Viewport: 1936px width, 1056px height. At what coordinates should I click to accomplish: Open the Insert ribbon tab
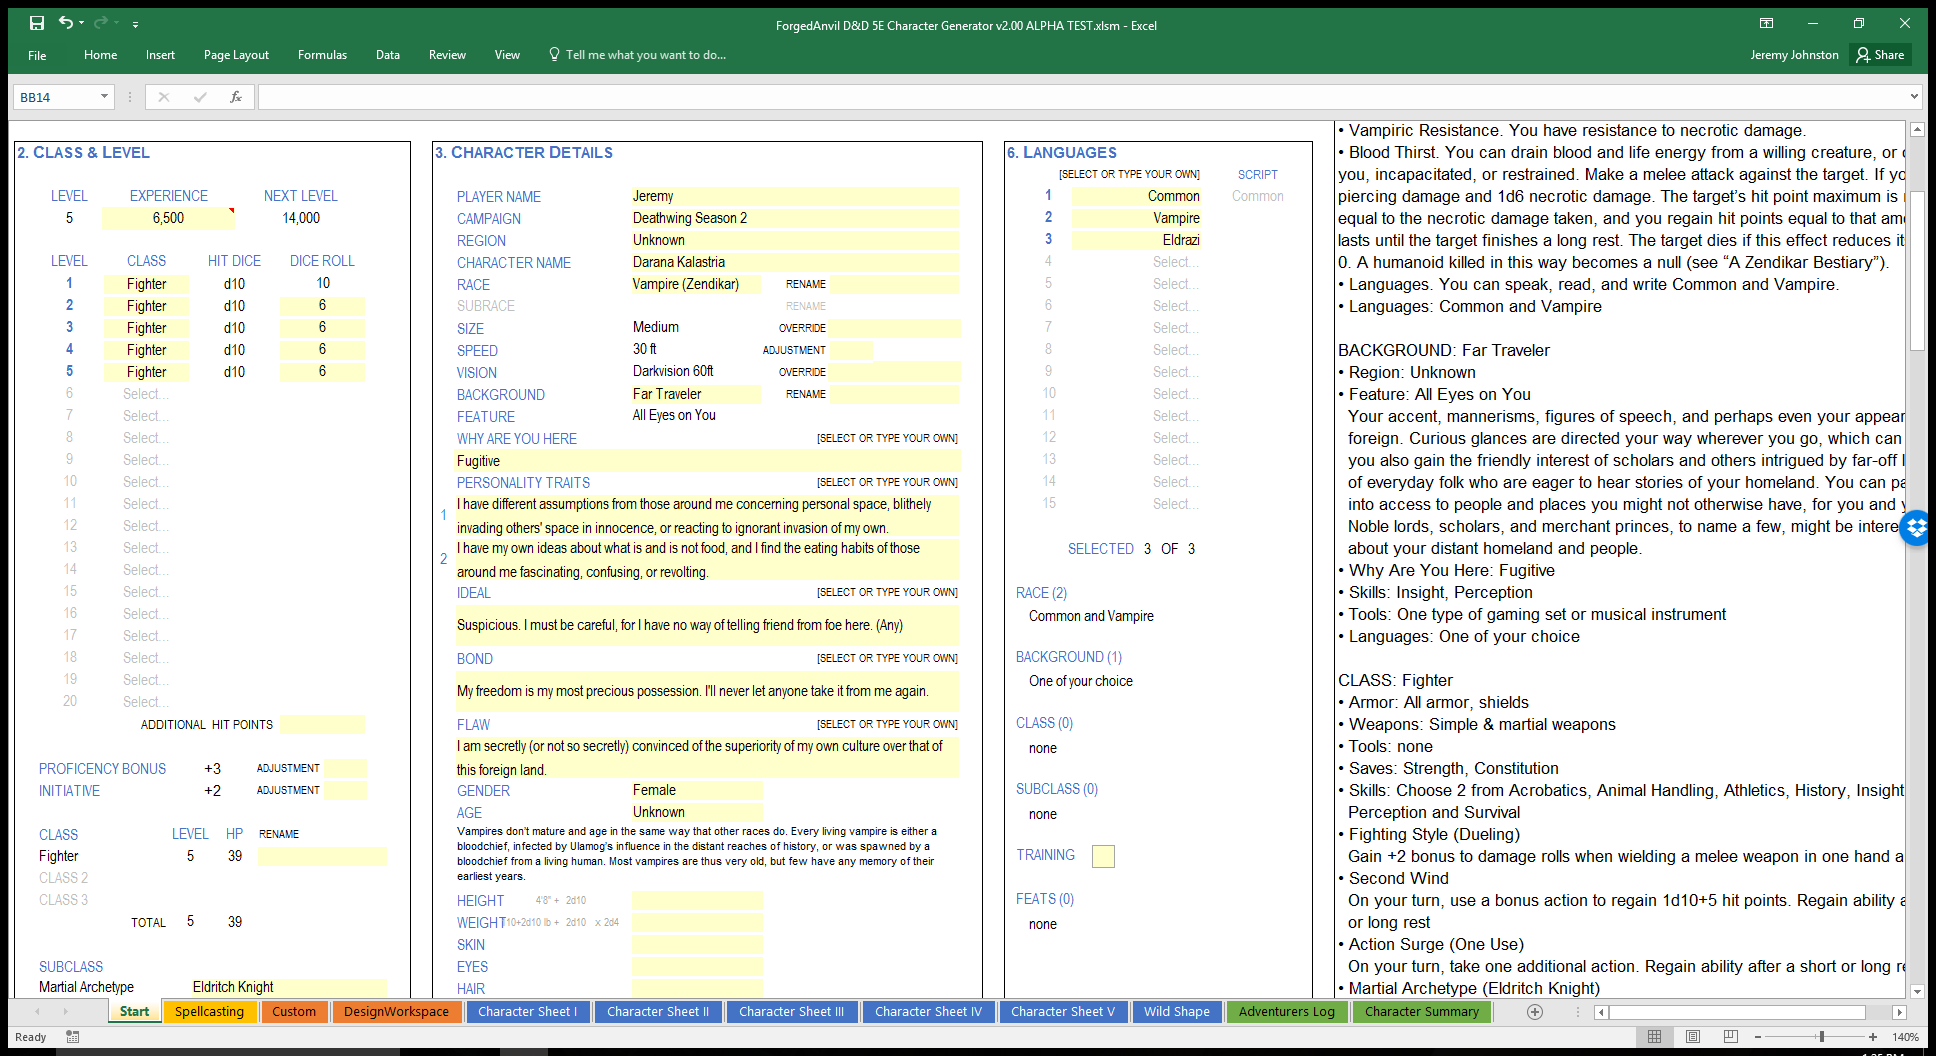point(160,55)
